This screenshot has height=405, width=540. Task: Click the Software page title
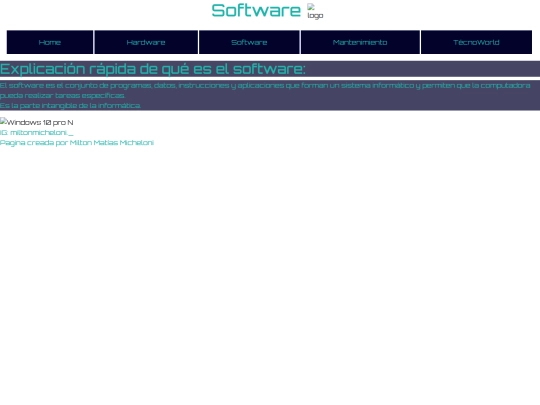point(256,10)
